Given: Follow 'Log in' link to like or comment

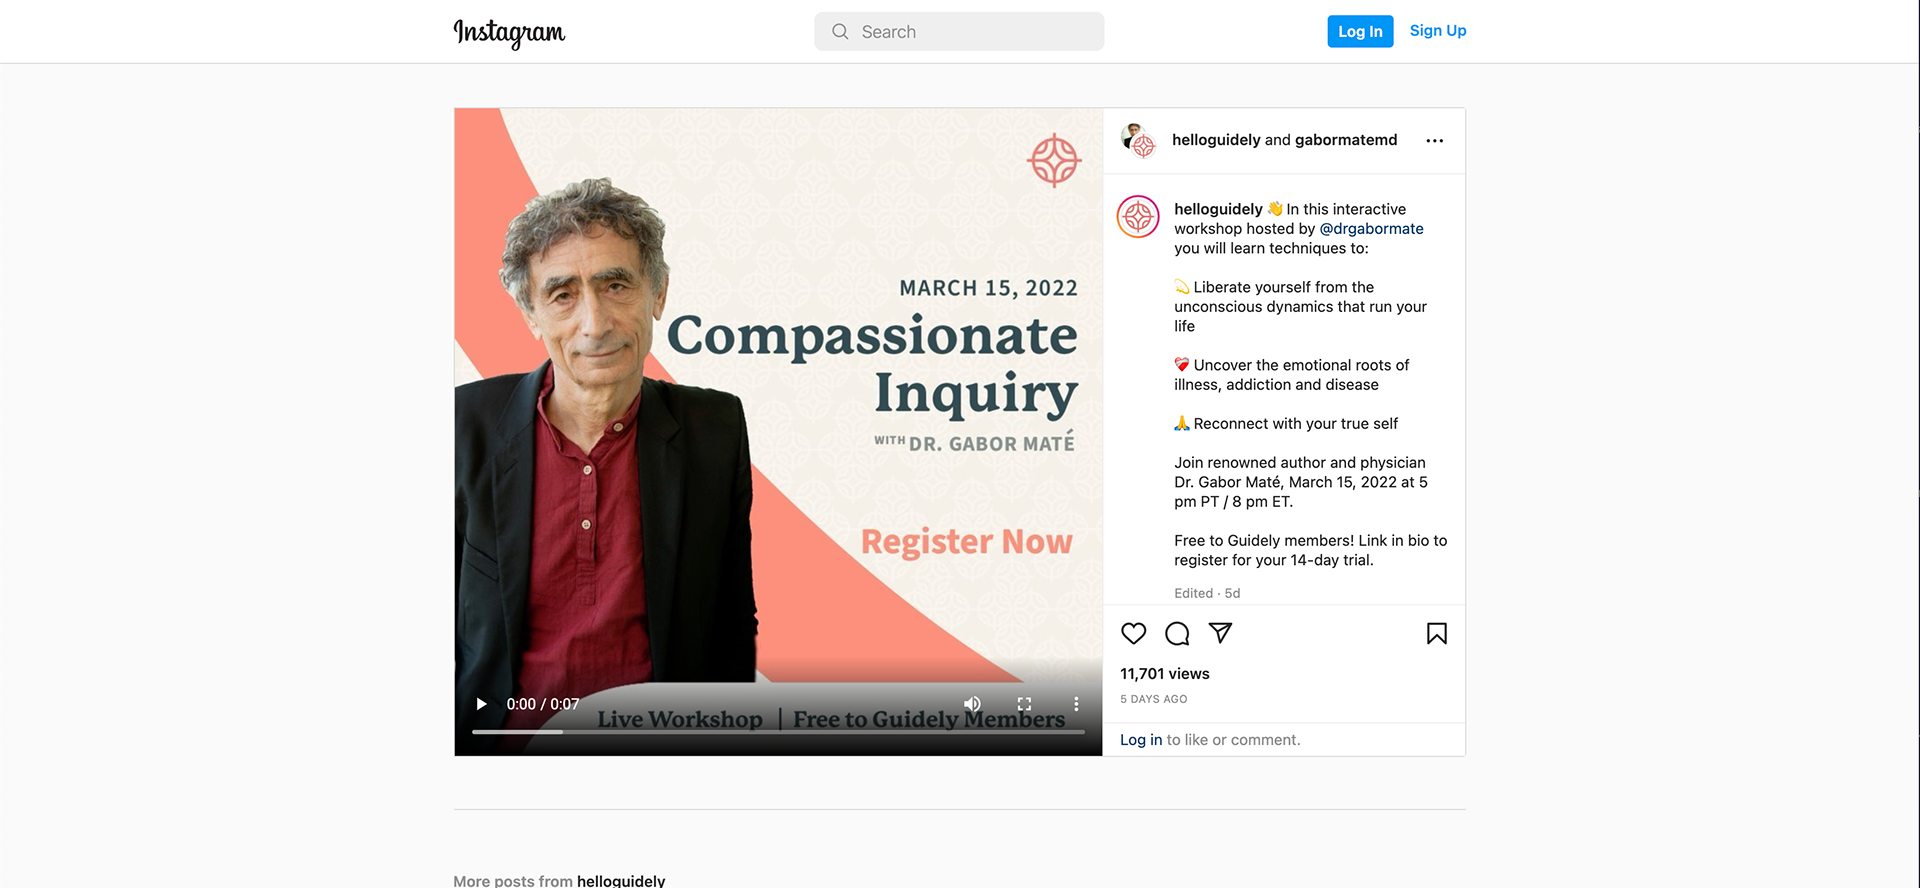Looking at the screenshot, I should [1141, 740].
